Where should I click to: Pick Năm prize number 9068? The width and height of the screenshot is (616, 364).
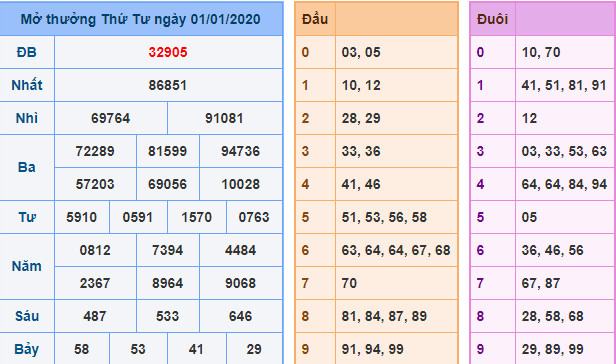240,283
